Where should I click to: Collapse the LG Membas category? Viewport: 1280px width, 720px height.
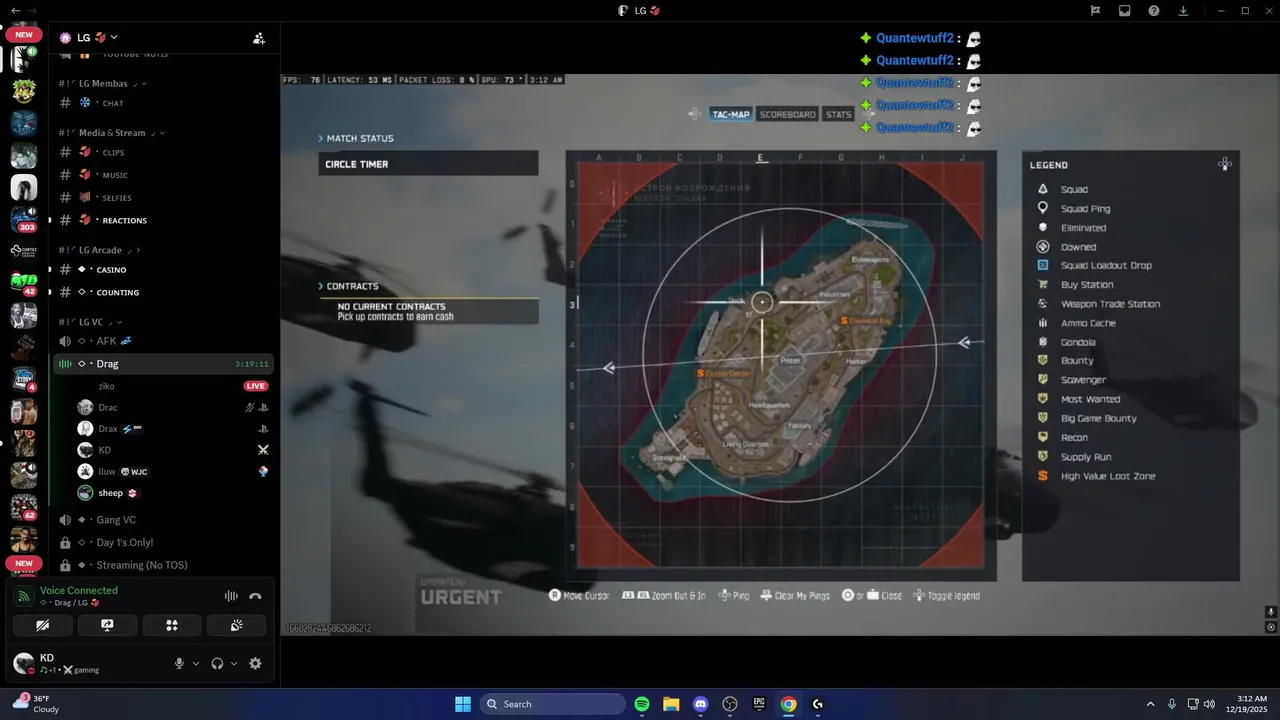[103, 83]
